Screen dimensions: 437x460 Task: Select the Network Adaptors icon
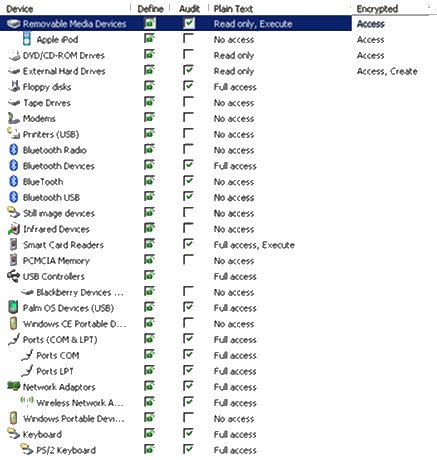pos(14,386)
